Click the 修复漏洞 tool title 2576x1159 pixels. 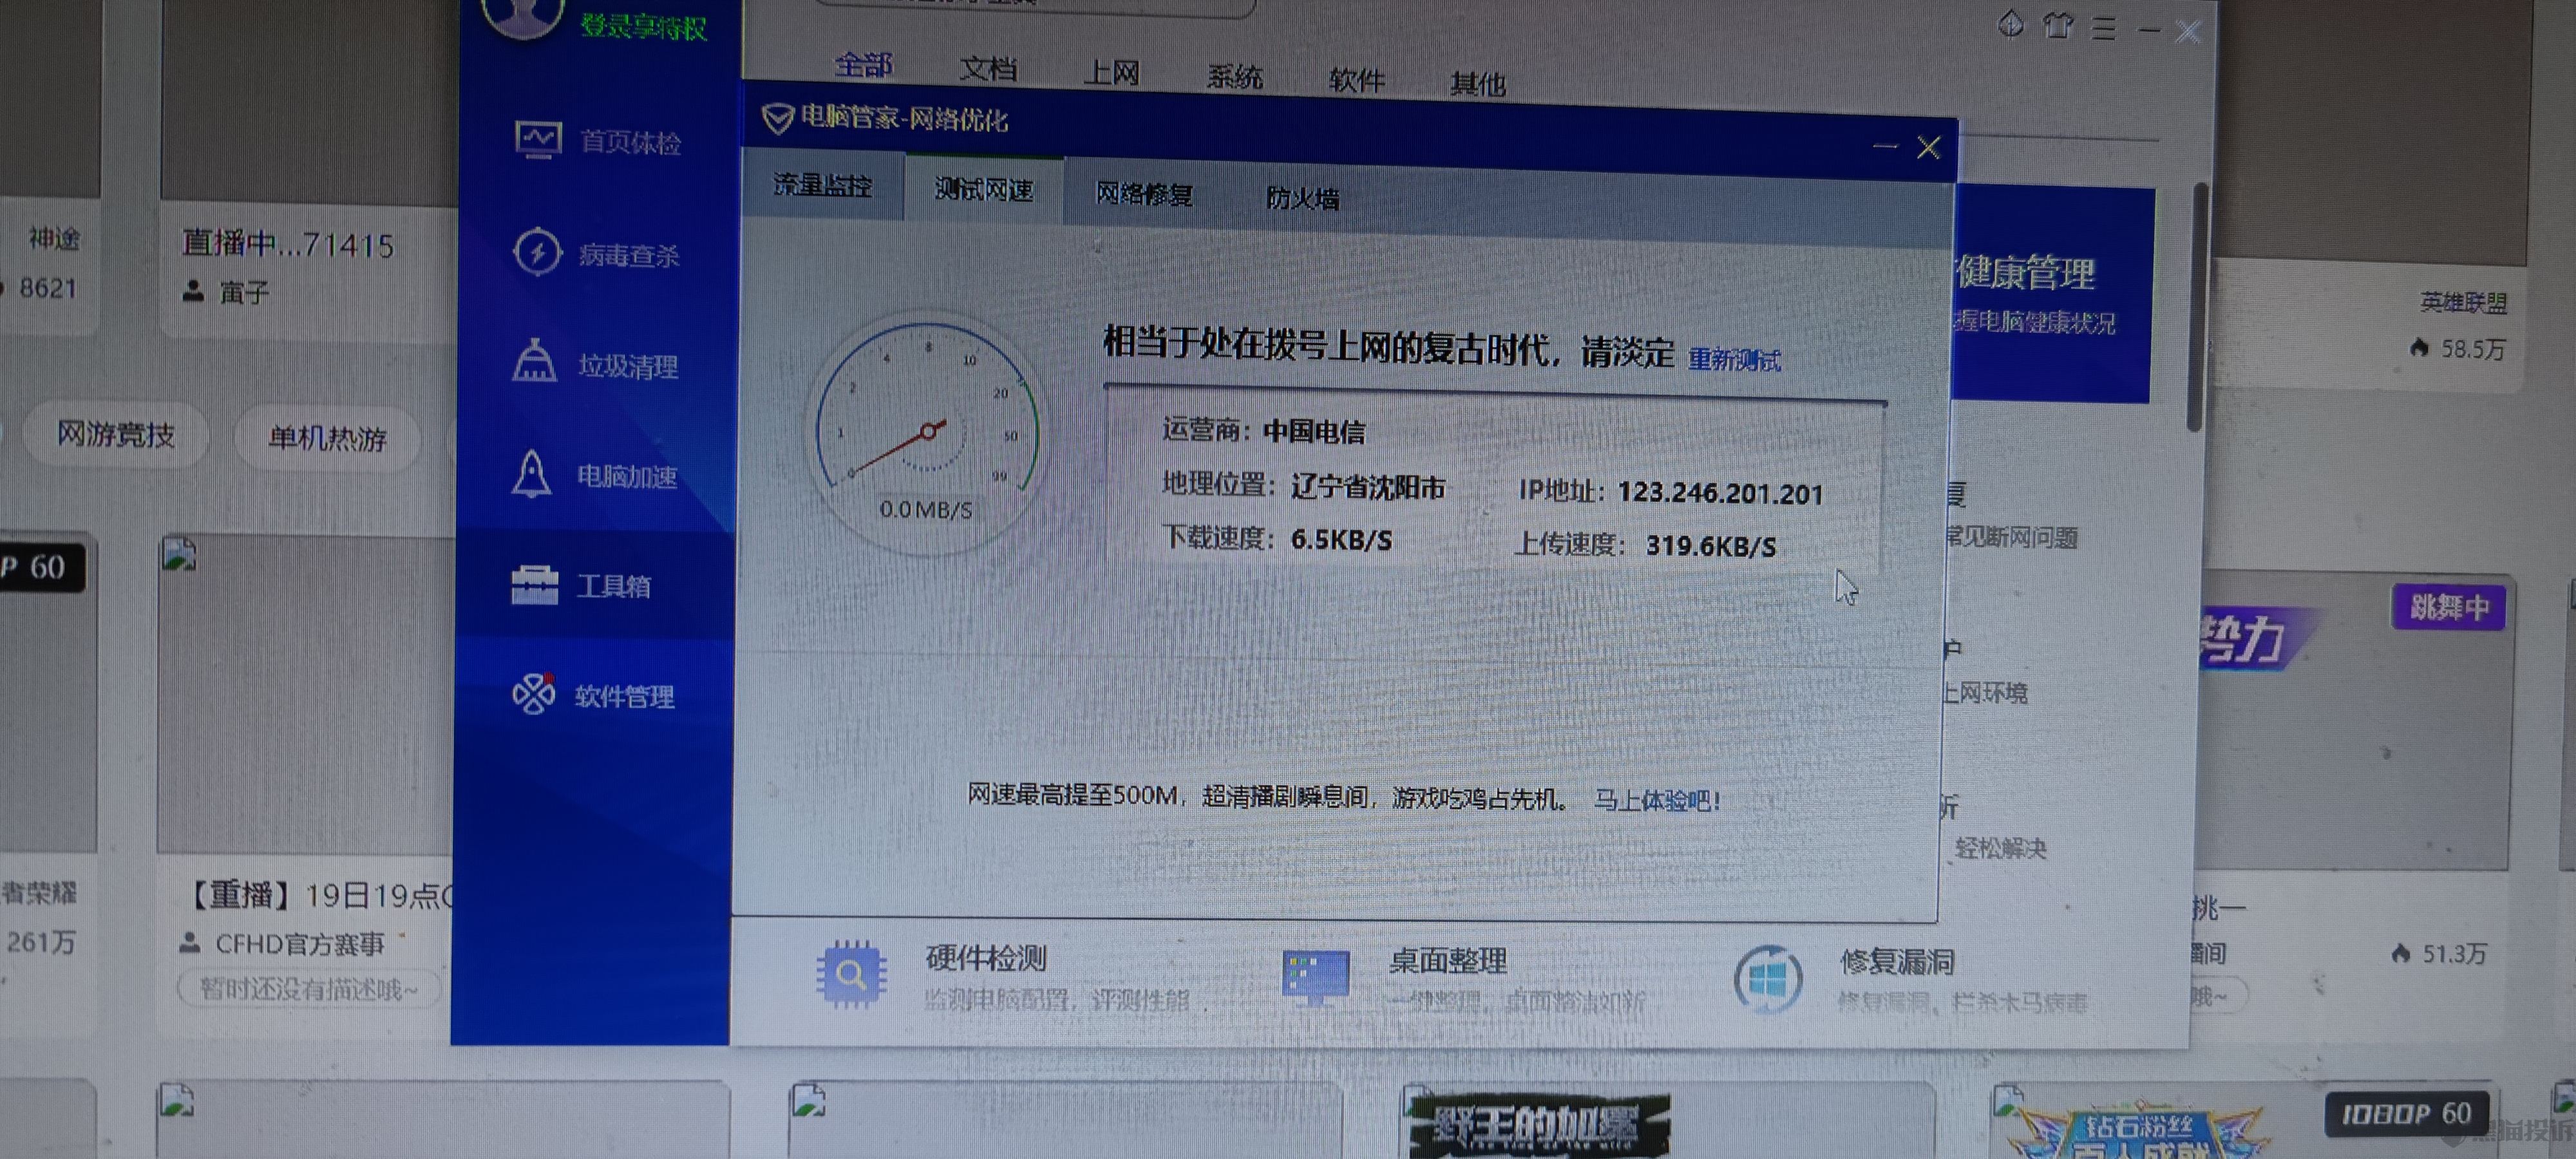pos(1897,962)
